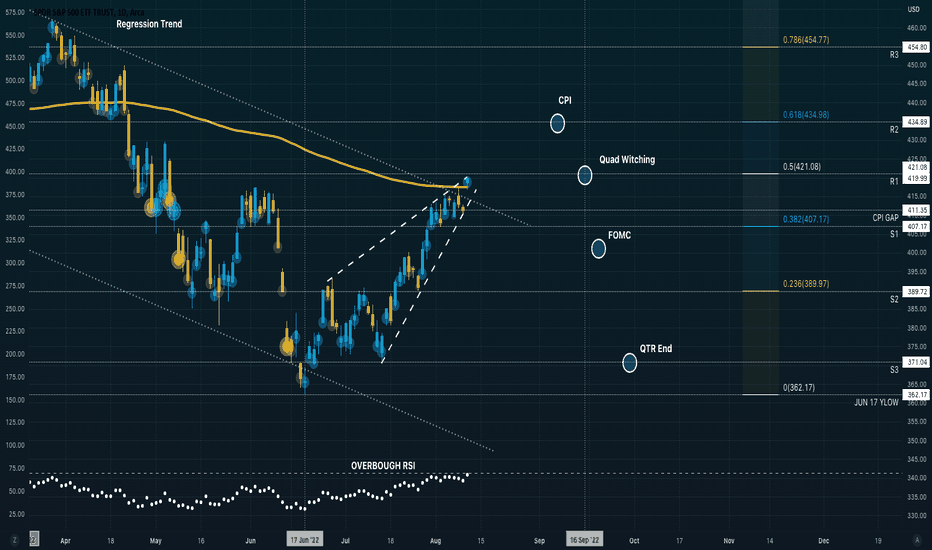Click the Aug label on time axis
Viewport: 932px width, 550px height.
coord(435,540)
